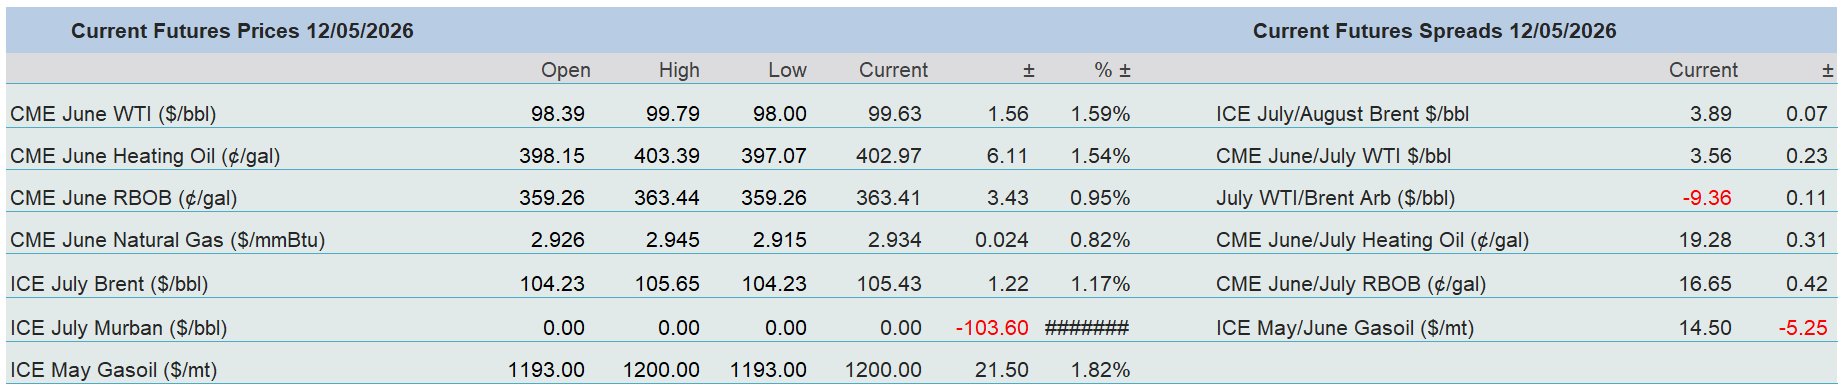Click the Current Futures Prices header
Screen dimensions: 1845x391
tap(242, 31)
